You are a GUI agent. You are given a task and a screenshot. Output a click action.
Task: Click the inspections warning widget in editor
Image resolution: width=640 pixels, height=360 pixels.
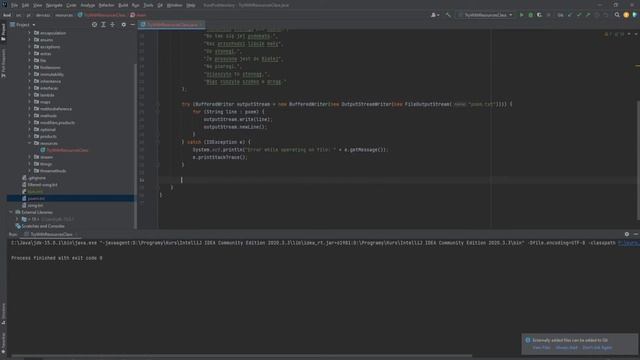click(614, 34)
